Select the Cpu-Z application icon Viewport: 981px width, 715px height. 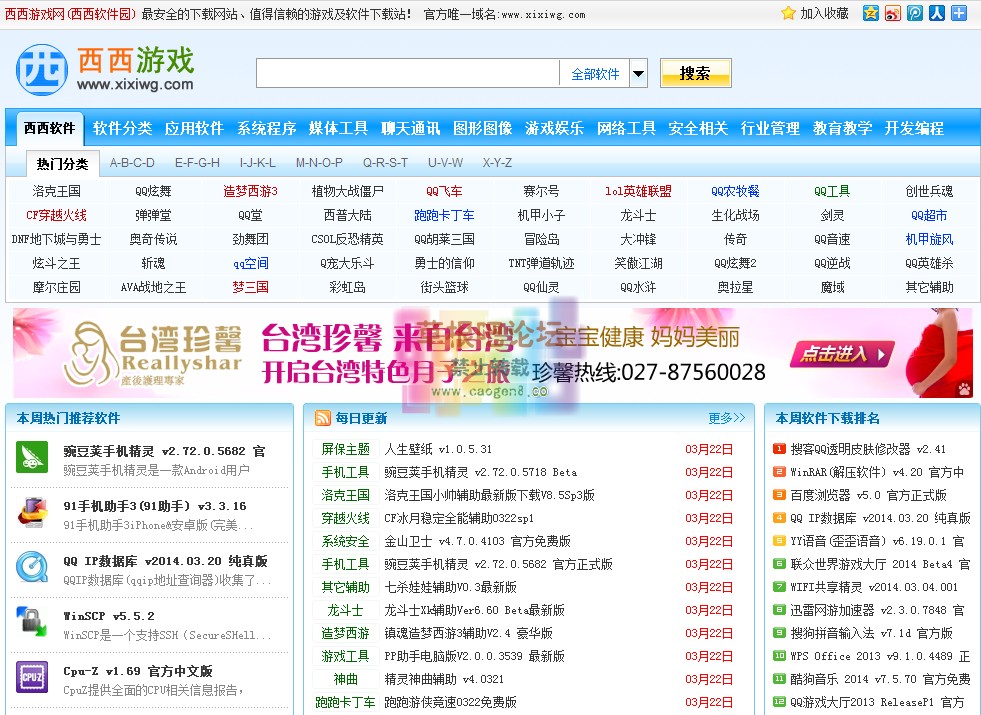[32, 677]
